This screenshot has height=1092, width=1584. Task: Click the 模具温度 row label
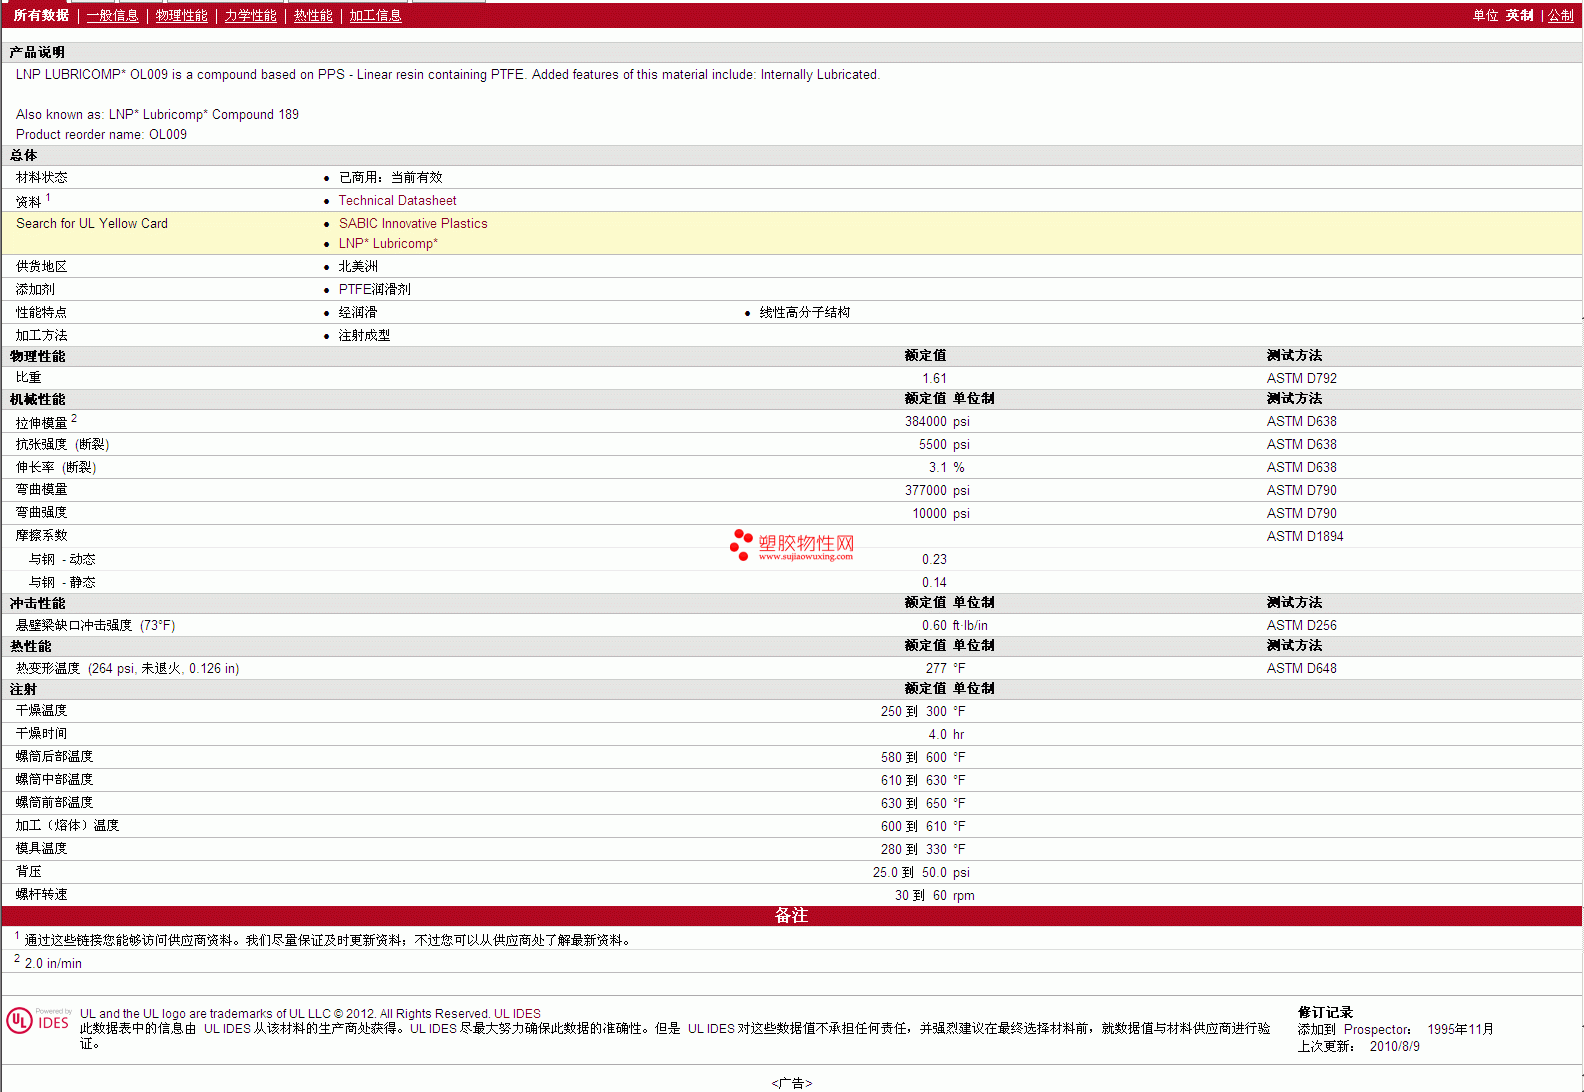click(41, 848)
